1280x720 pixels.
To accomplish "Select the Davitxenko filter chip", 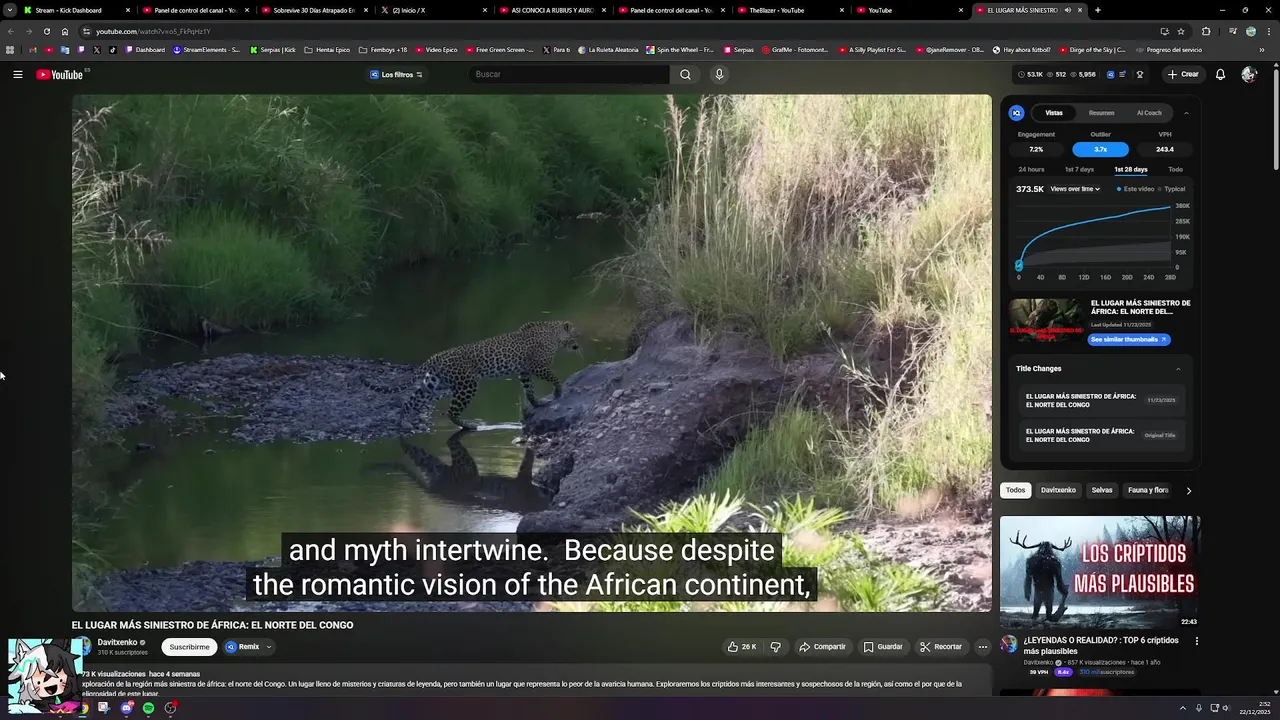I will point(1058,491).
